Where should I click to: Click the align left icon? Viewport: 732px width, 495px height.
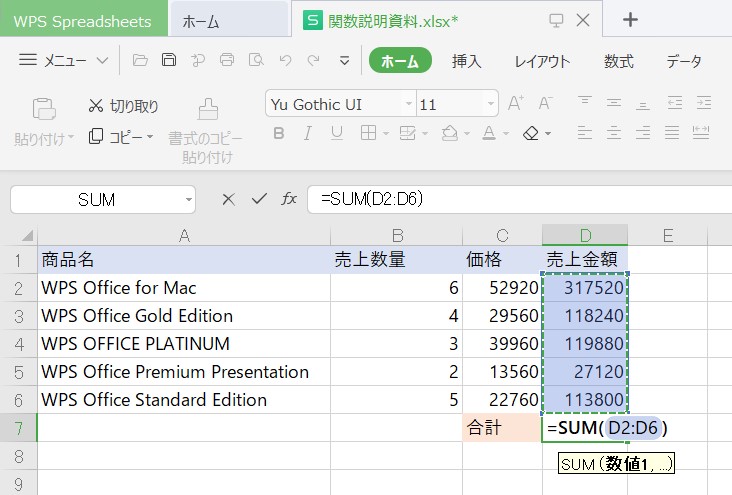[x=584, y=133]
